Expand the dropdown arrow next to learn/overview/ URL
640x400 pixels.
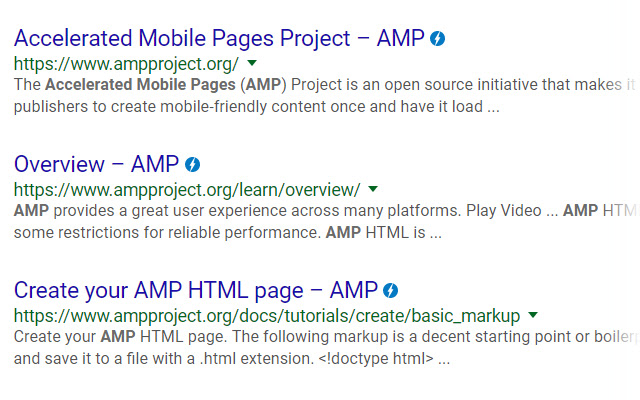pyautogui.click(x=373, y=189)
